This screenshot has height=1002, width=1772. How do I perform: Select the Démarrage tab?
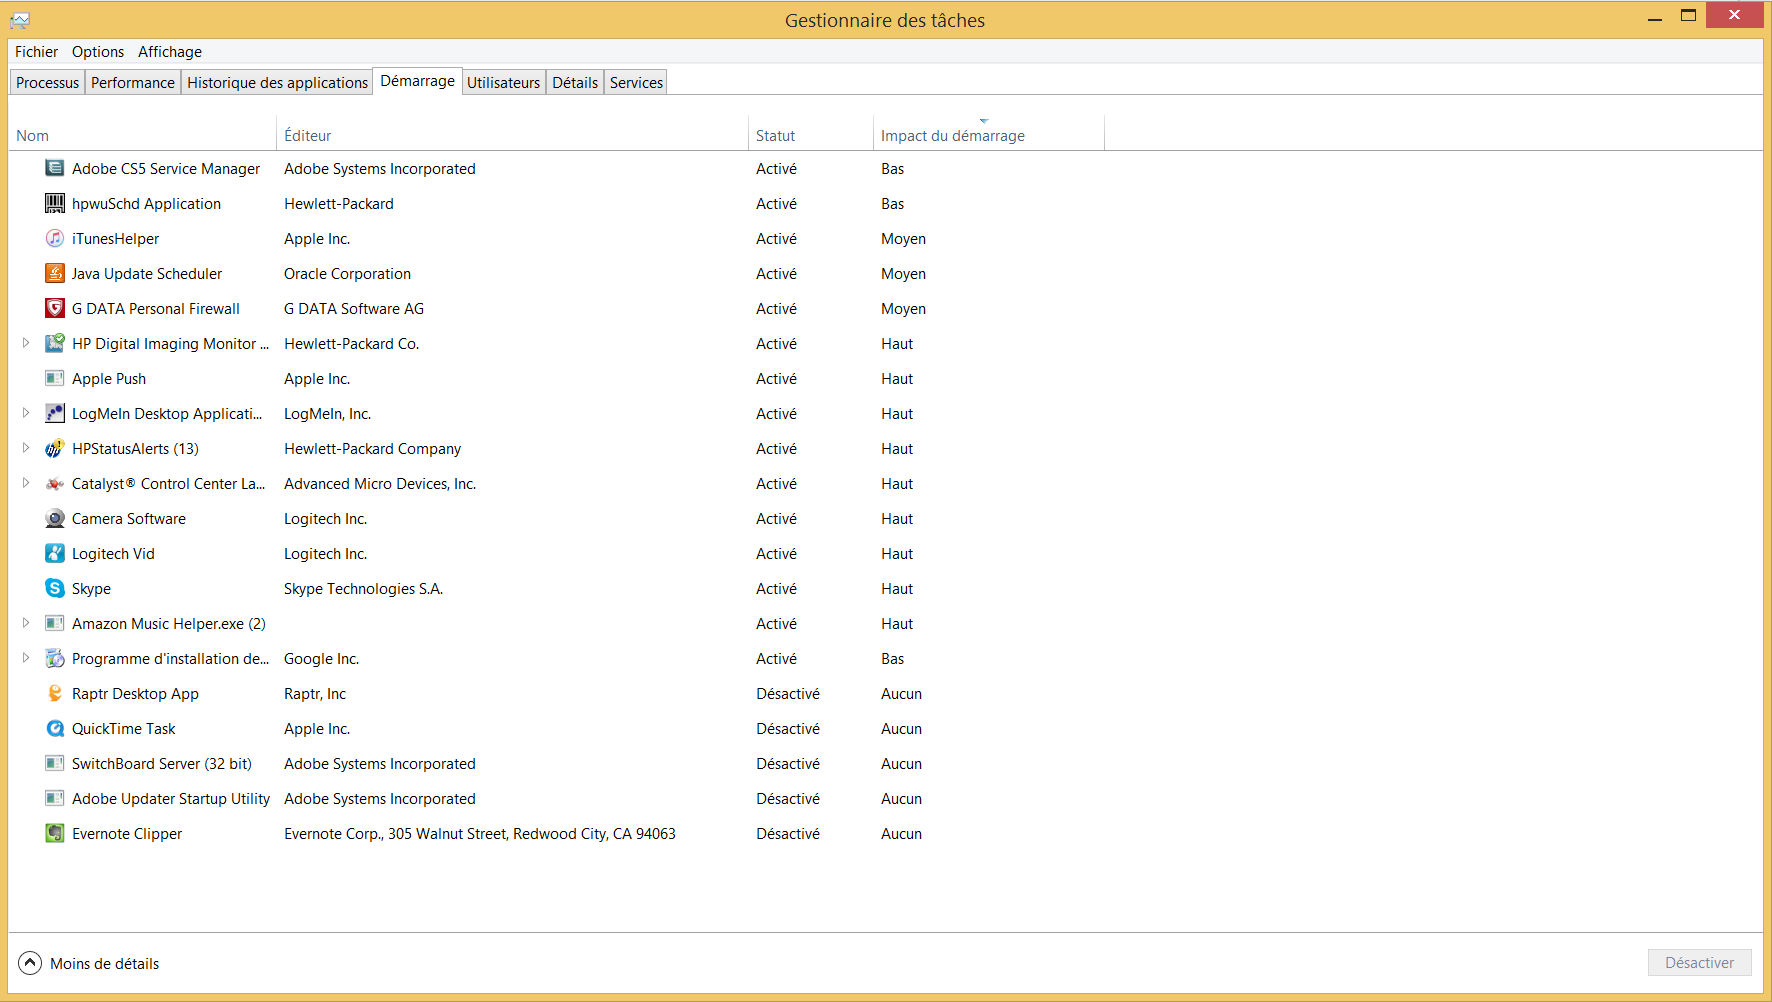pos(417,81)
